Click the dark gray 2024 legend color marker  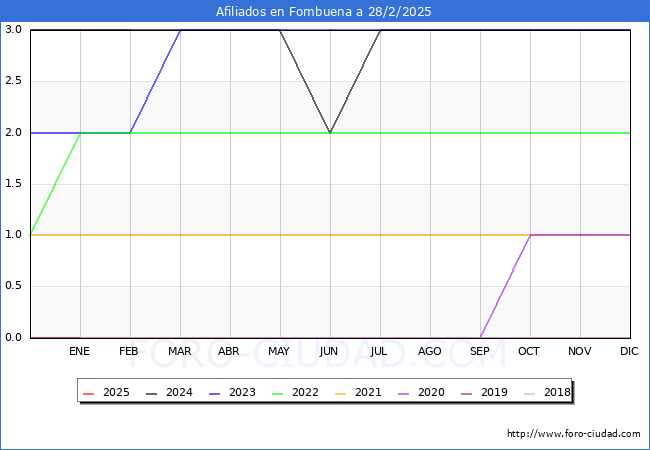(x=152, y=393)
